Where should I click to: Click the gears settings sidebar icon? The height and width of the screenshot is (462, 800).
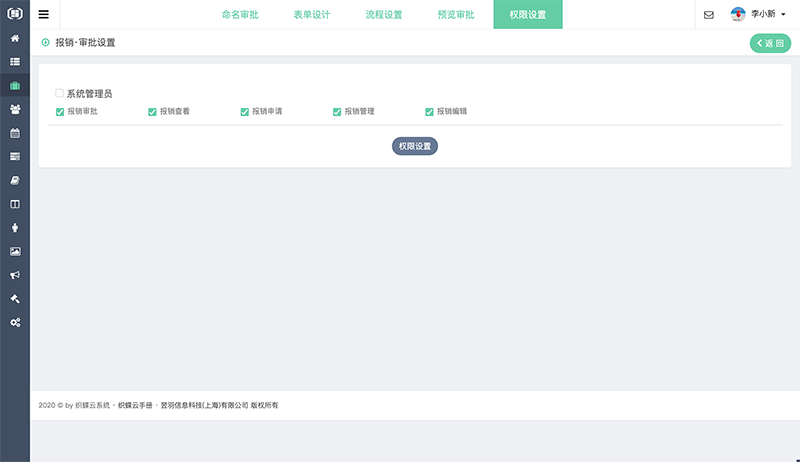(15, 322)
